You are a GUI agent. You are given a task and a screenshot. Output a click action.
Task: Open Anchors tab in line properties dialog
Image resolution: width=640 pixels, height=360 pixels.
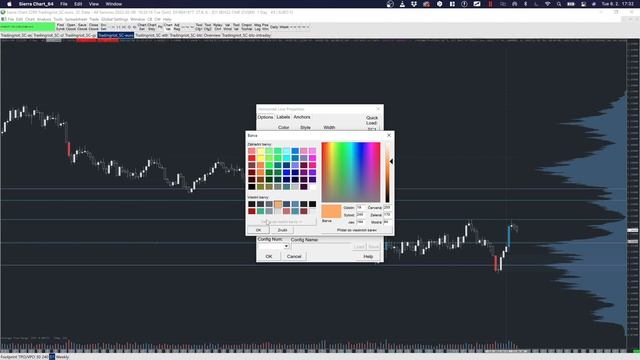click(302, 117)
